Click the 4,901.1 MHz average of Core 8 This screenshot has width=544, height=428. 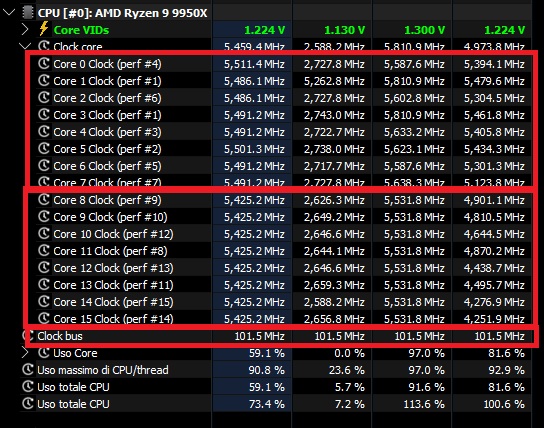pyautogui.click(x=494, y=200)
